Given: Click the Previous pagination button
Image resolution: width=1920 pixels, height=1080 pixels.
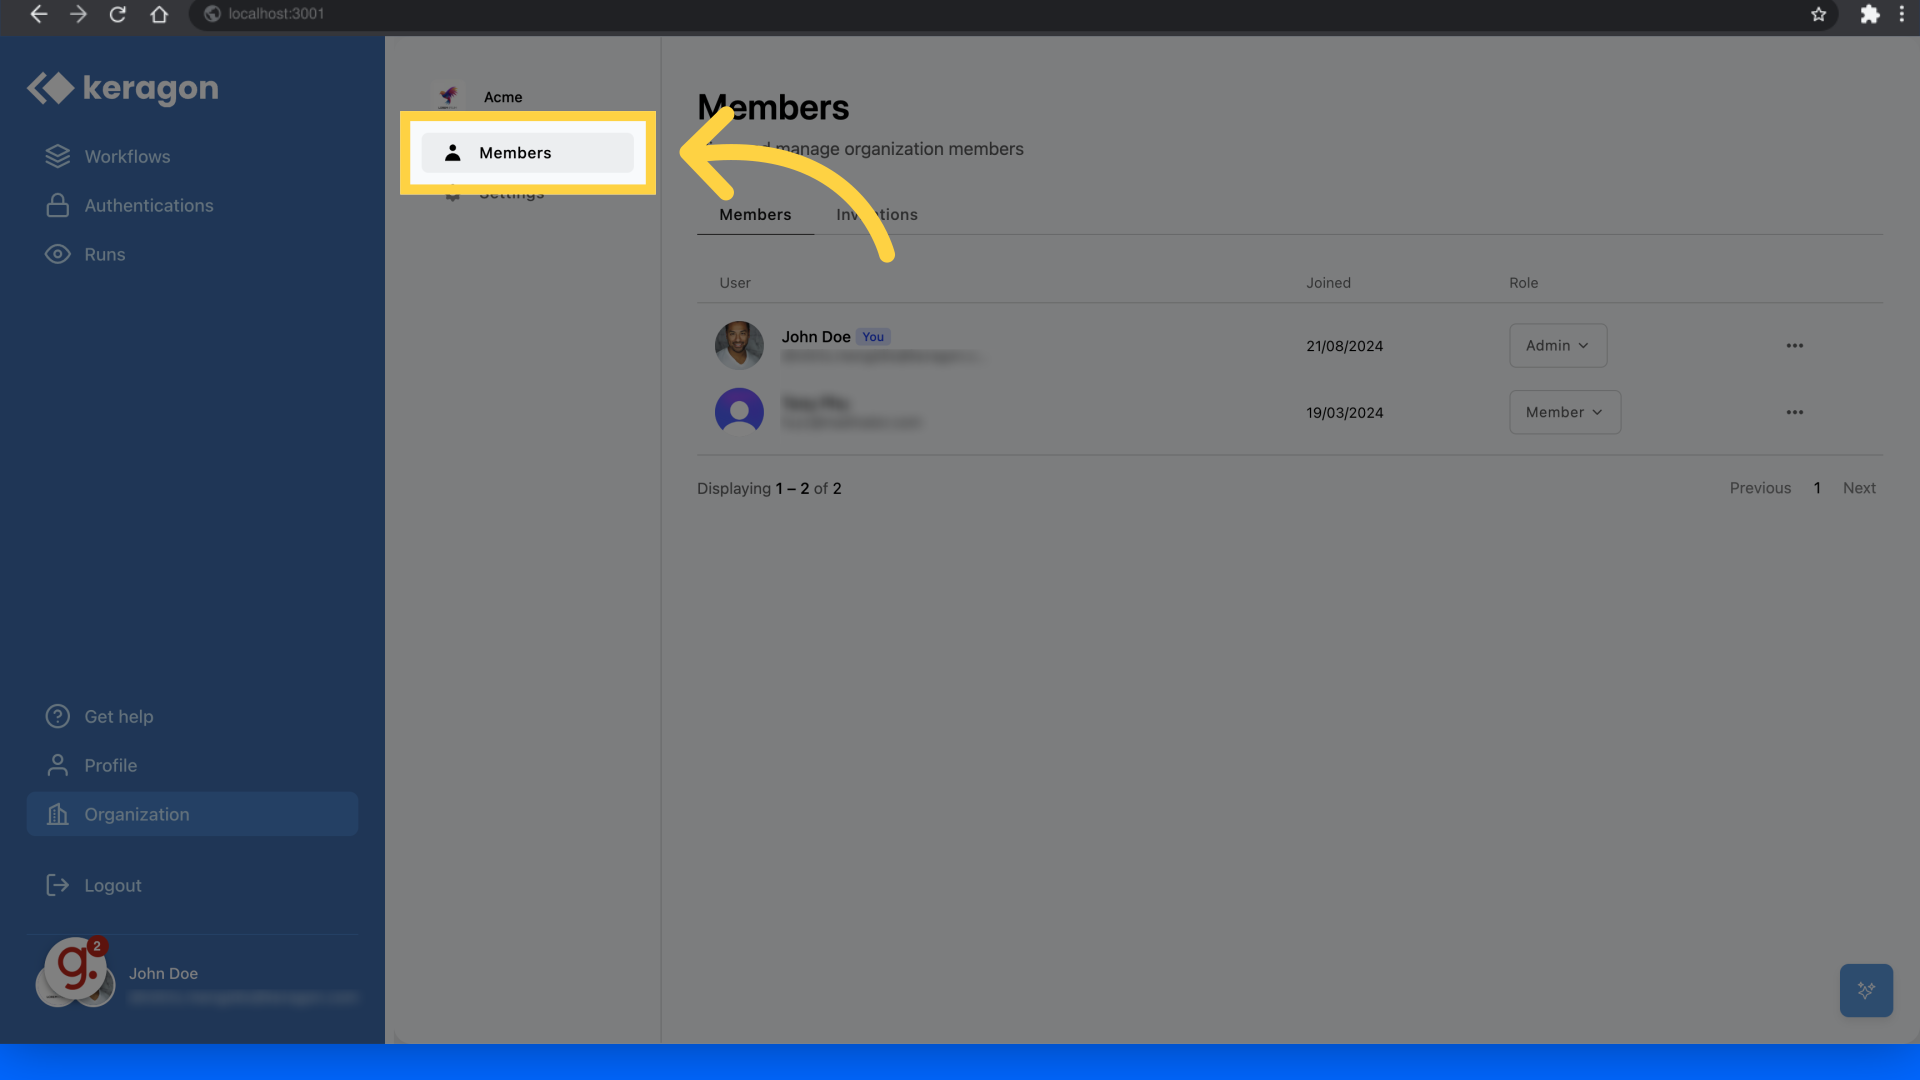Looking at the screenshot, I should click(x=1760, y=489).
